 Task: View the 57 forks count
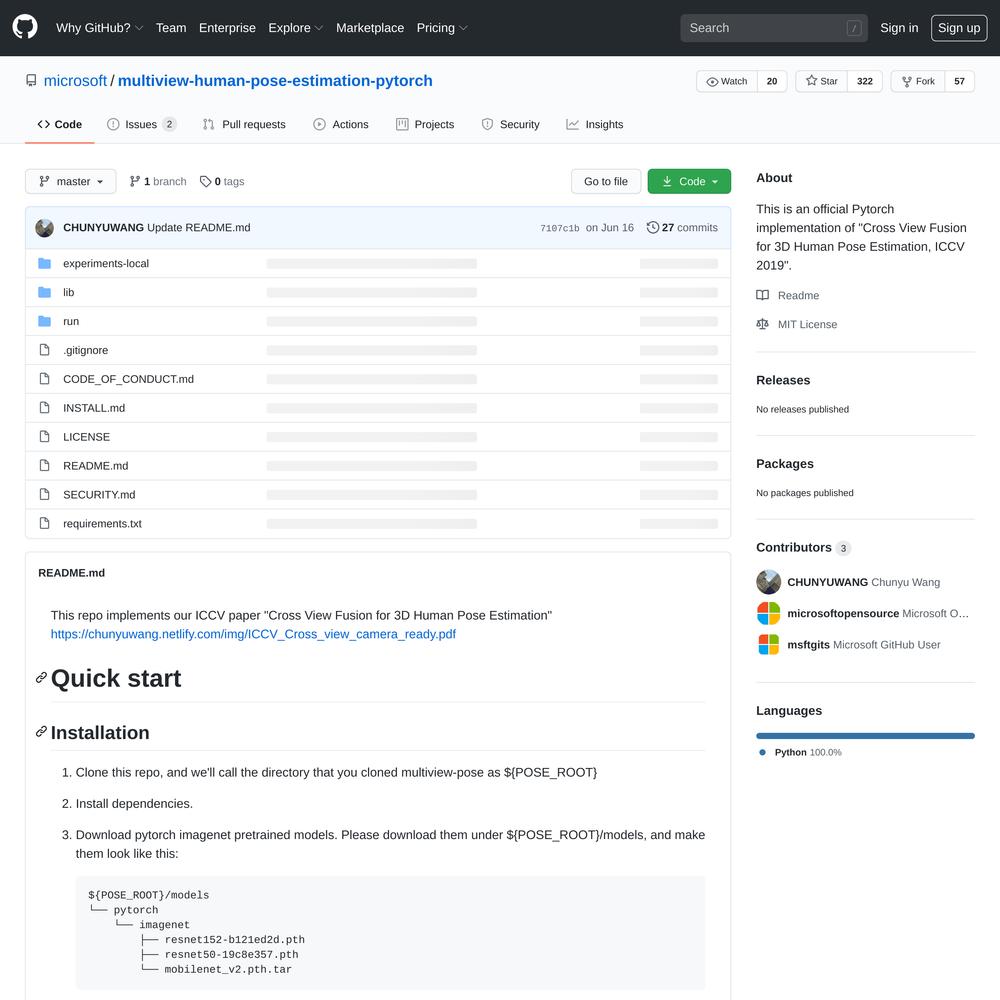[959, 82]
